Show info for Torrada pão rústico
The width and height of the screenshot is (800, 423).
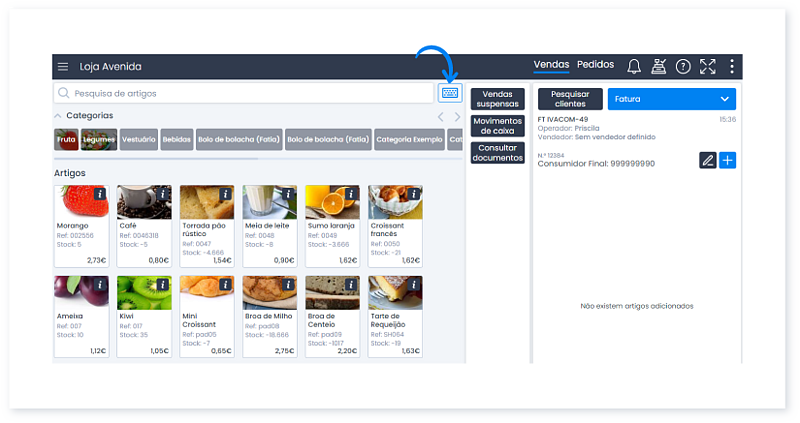(226, 194)
